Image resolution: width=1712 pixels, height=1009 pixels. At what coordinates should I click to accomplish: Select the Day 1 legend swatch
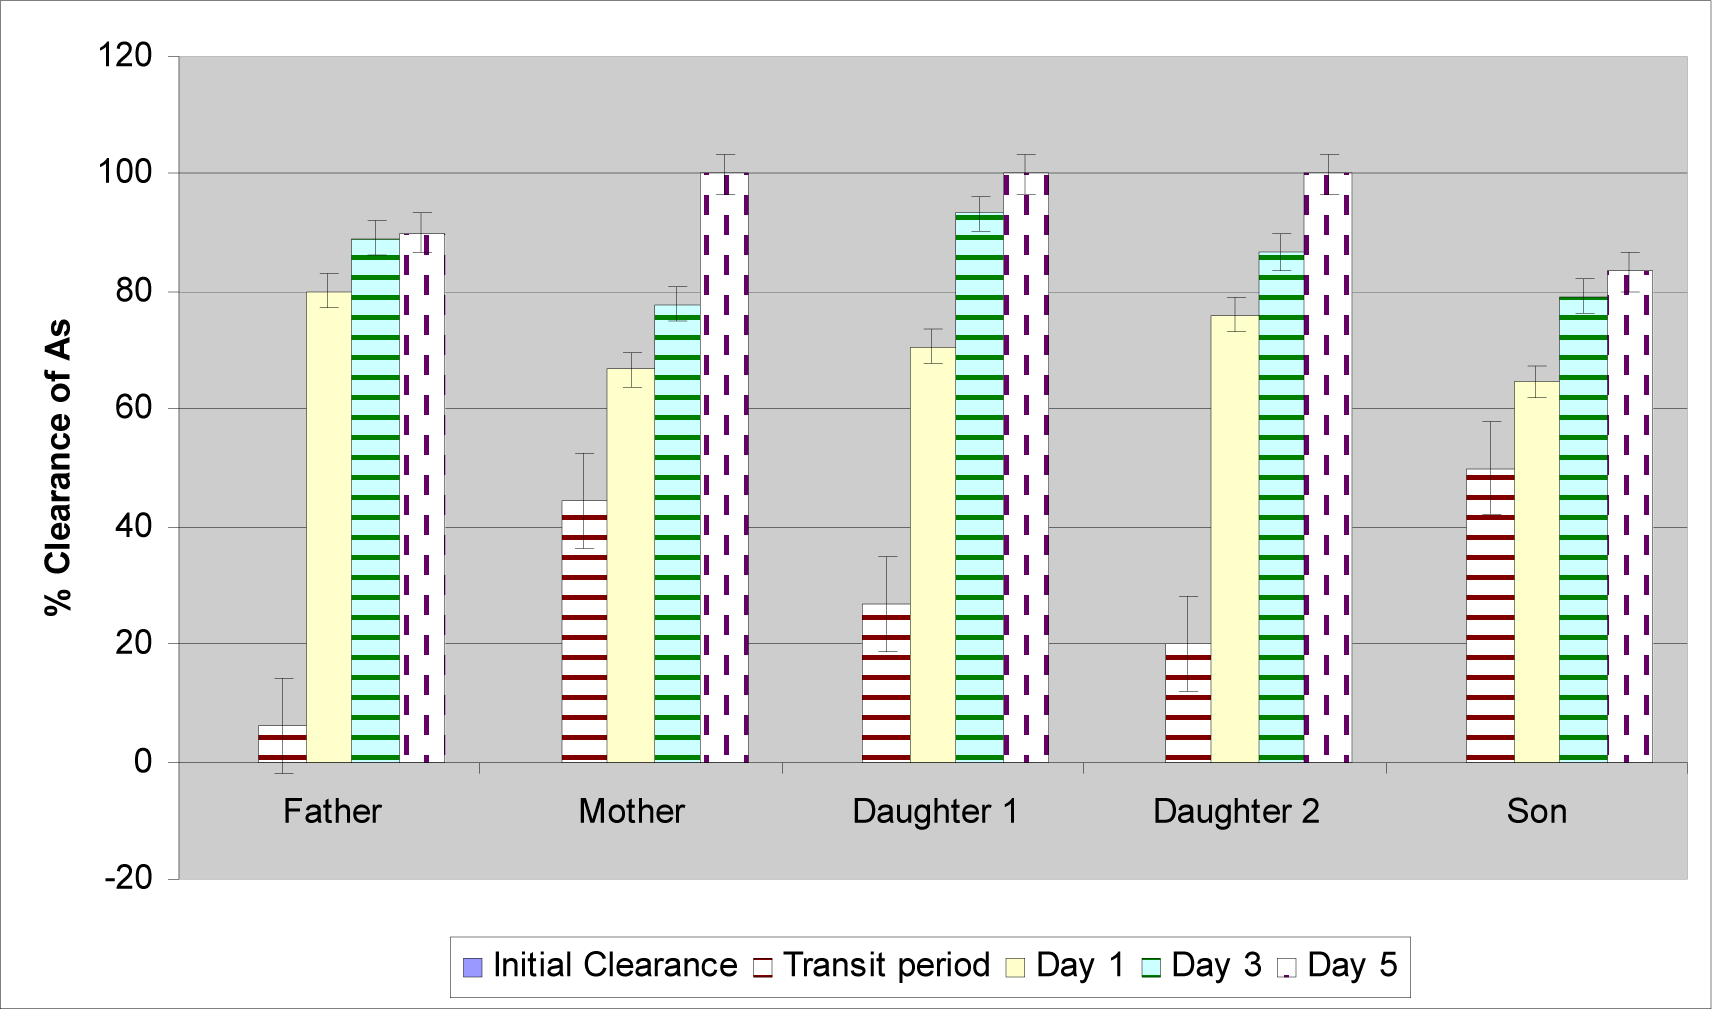tap(1016, 967)
